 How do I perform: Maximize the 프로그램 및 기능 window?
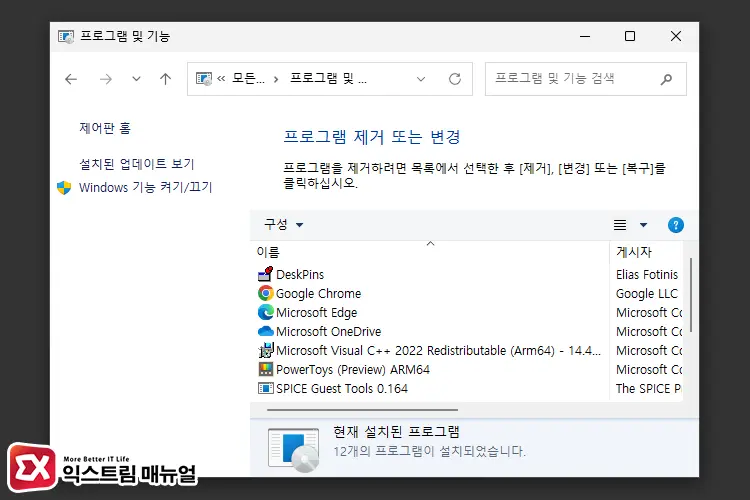pyautogui.click(x=630, y=36)
